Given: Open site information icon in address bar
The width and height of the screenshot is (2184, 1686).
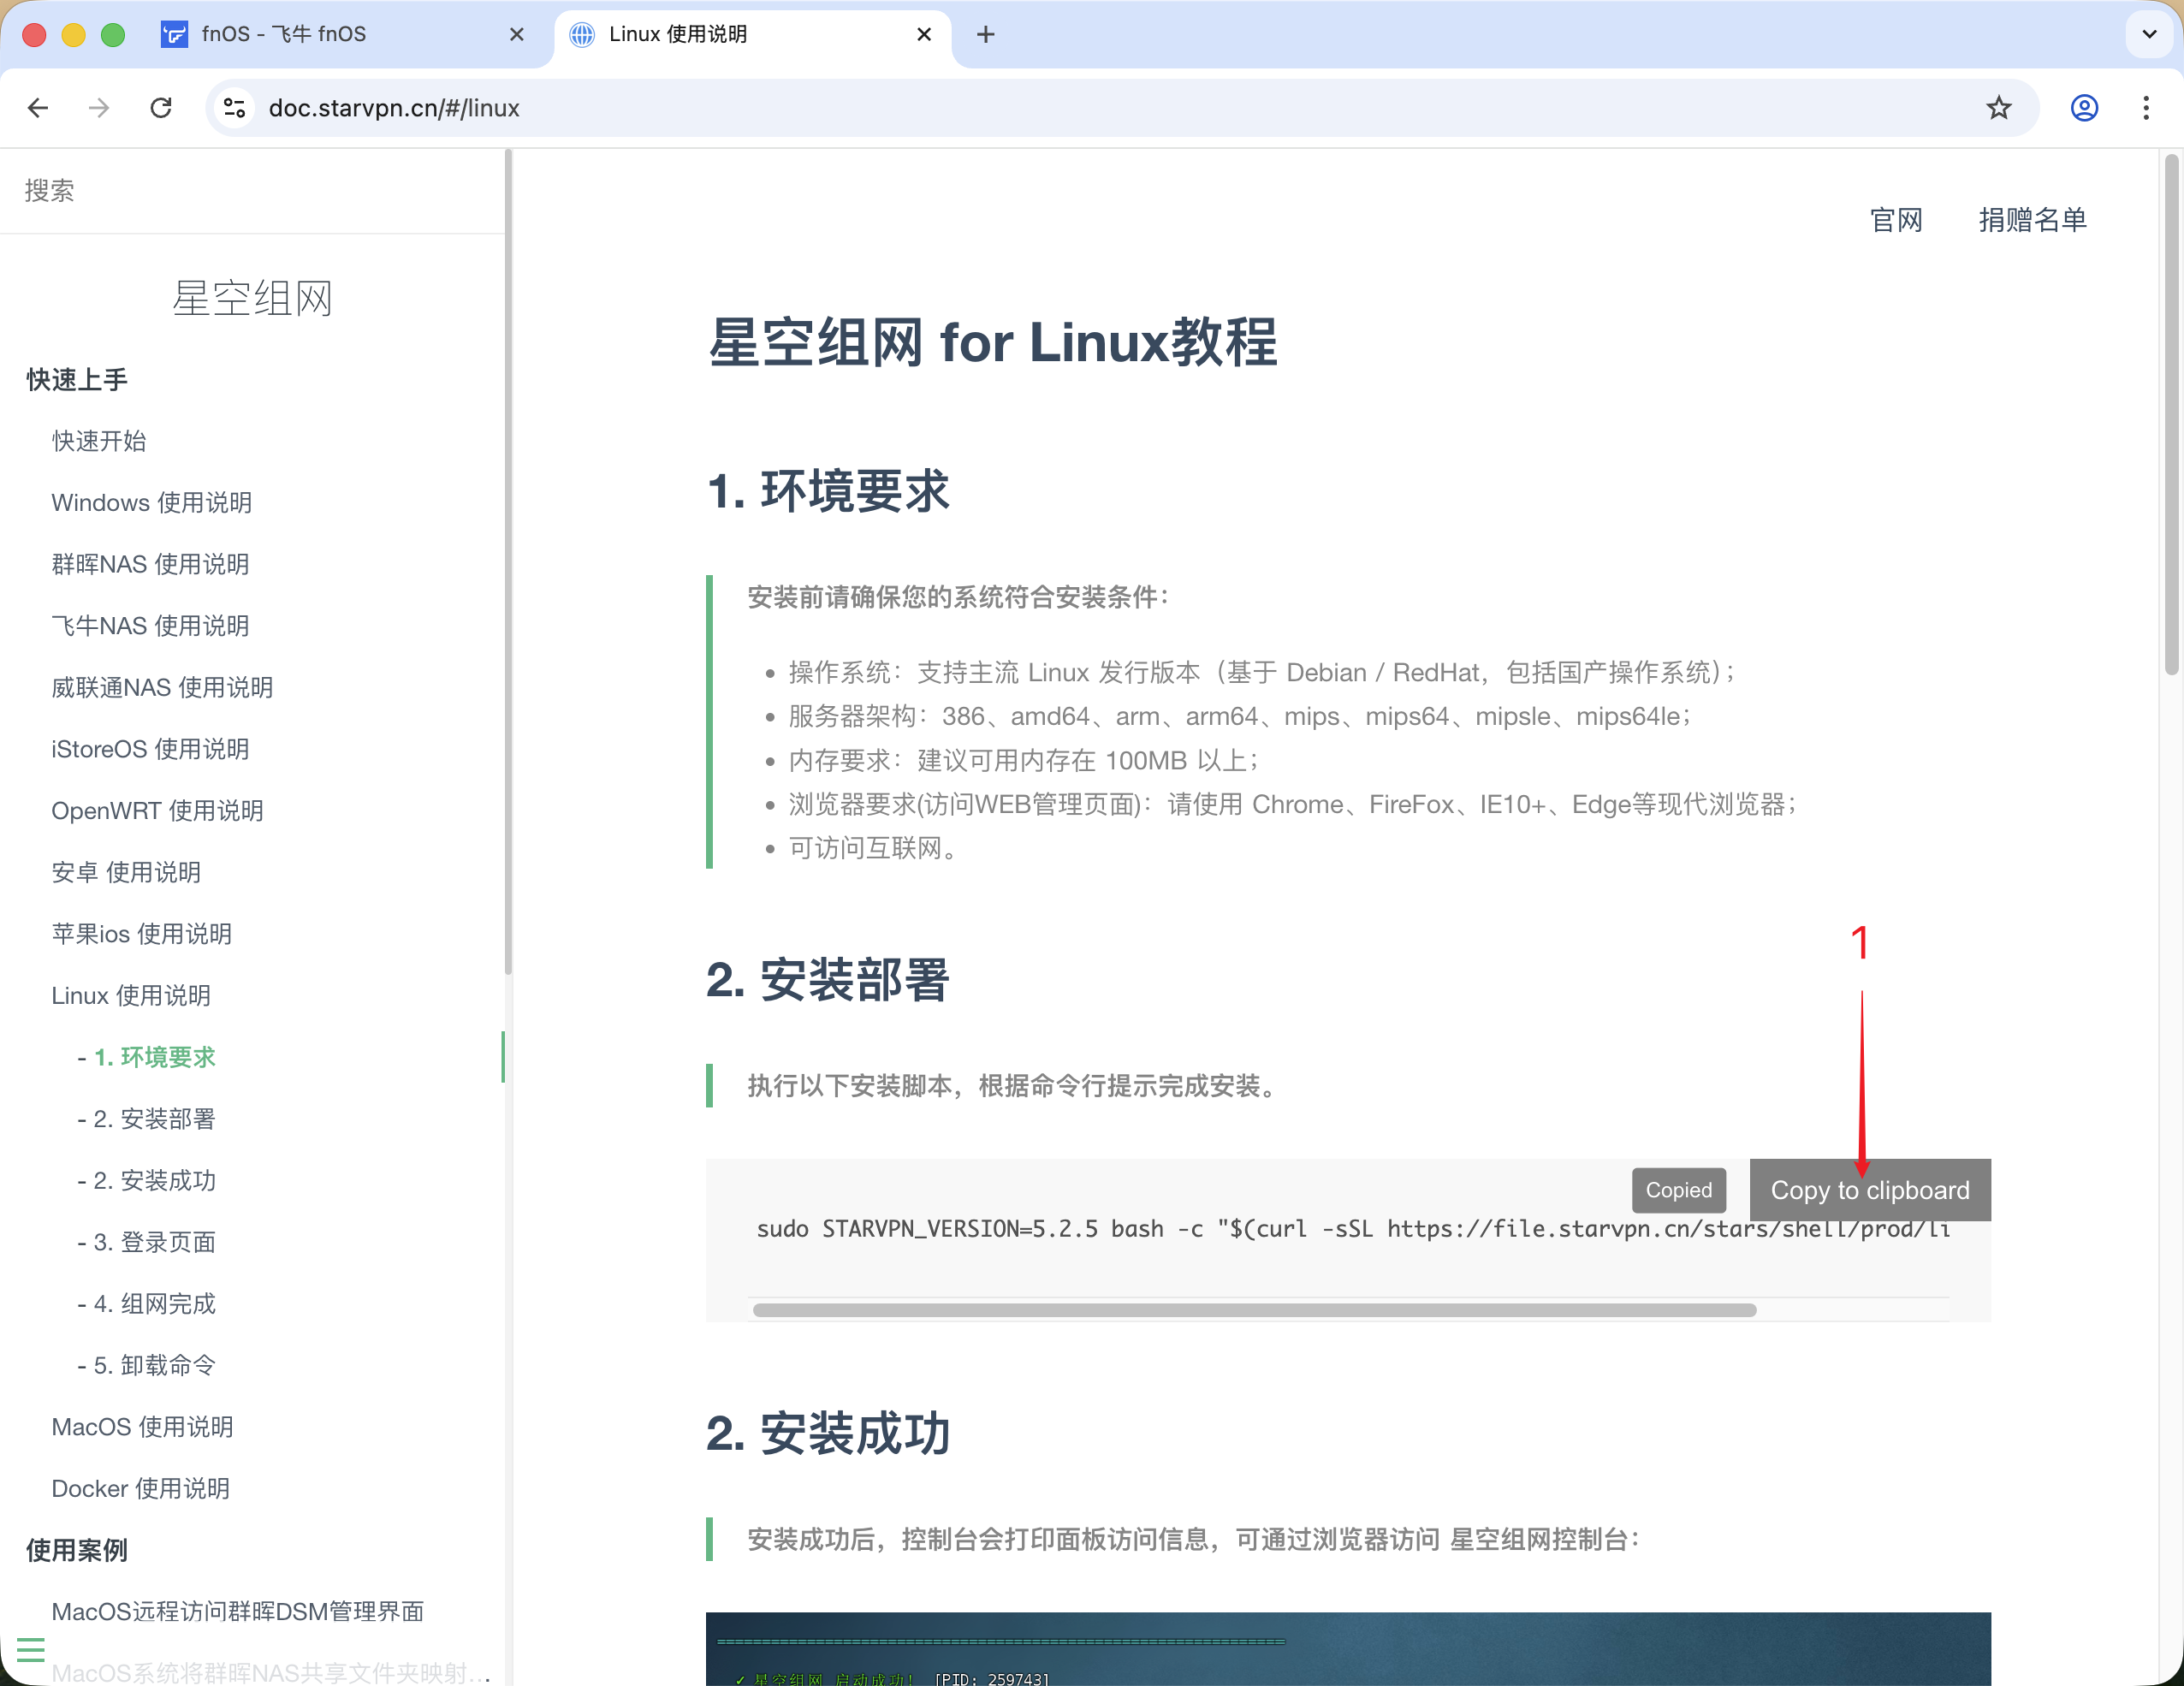Looking at the screenshot, I should click(235, 108).
